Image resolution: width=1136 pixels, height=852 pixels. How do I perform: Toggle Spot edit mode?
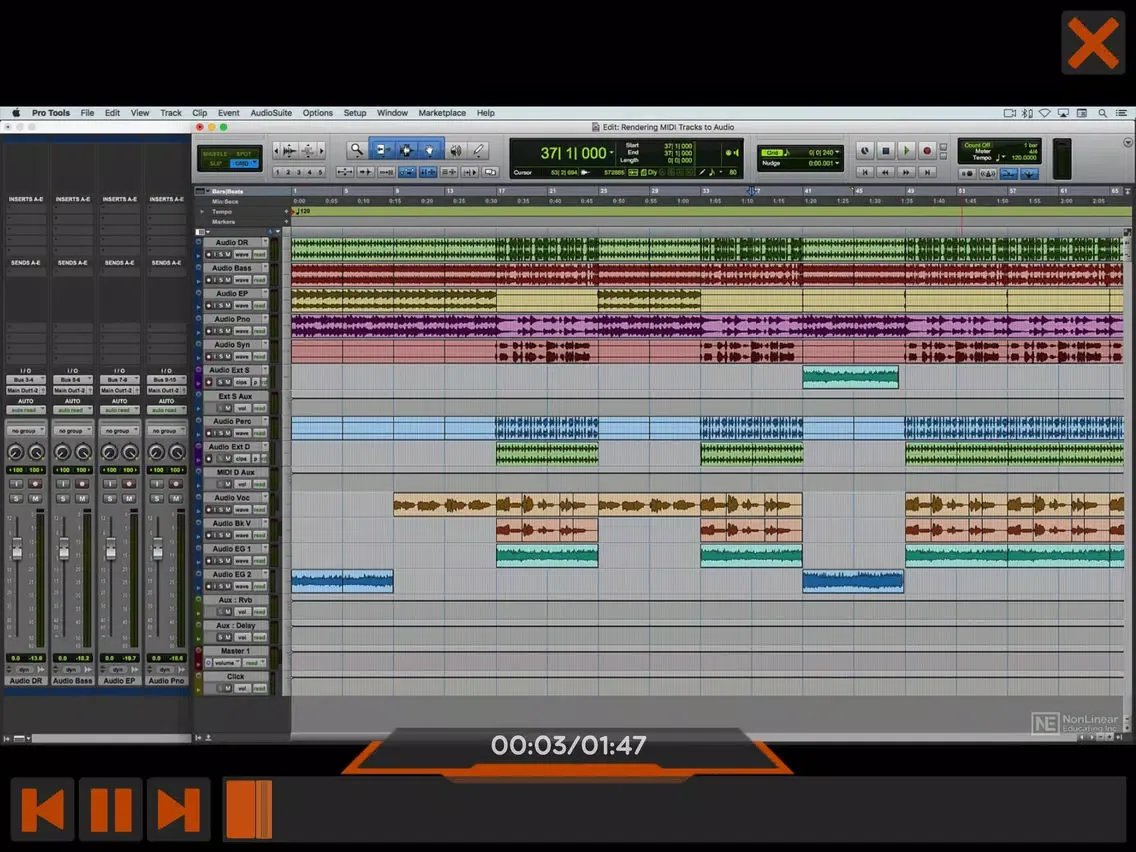tap(244, 154)
